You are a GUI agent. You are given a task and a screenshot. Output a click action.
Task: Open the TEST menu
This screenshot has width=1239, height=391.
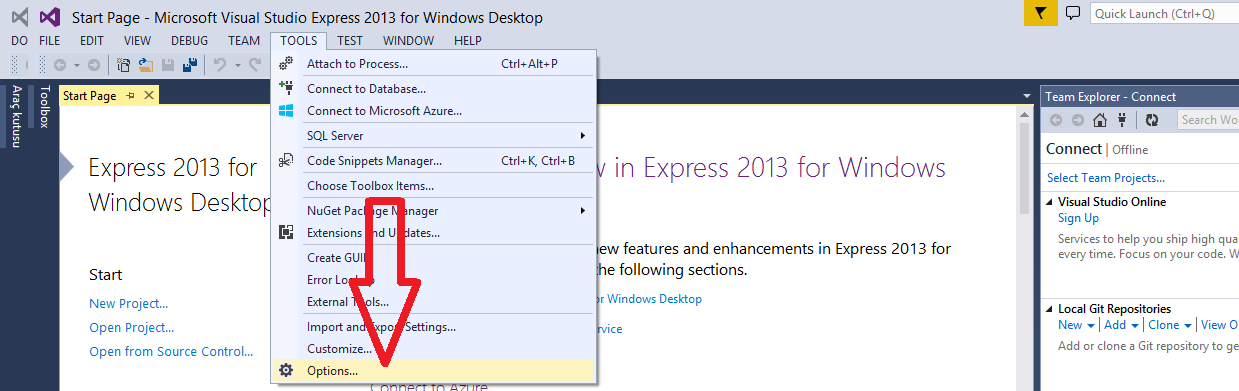350,41
